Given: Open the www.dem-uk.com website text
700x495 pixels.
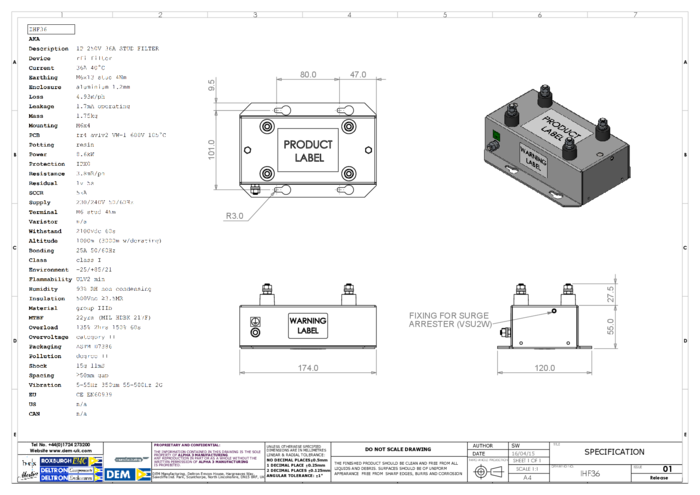Looking at the screenshot, I should [x=70, y=450].
